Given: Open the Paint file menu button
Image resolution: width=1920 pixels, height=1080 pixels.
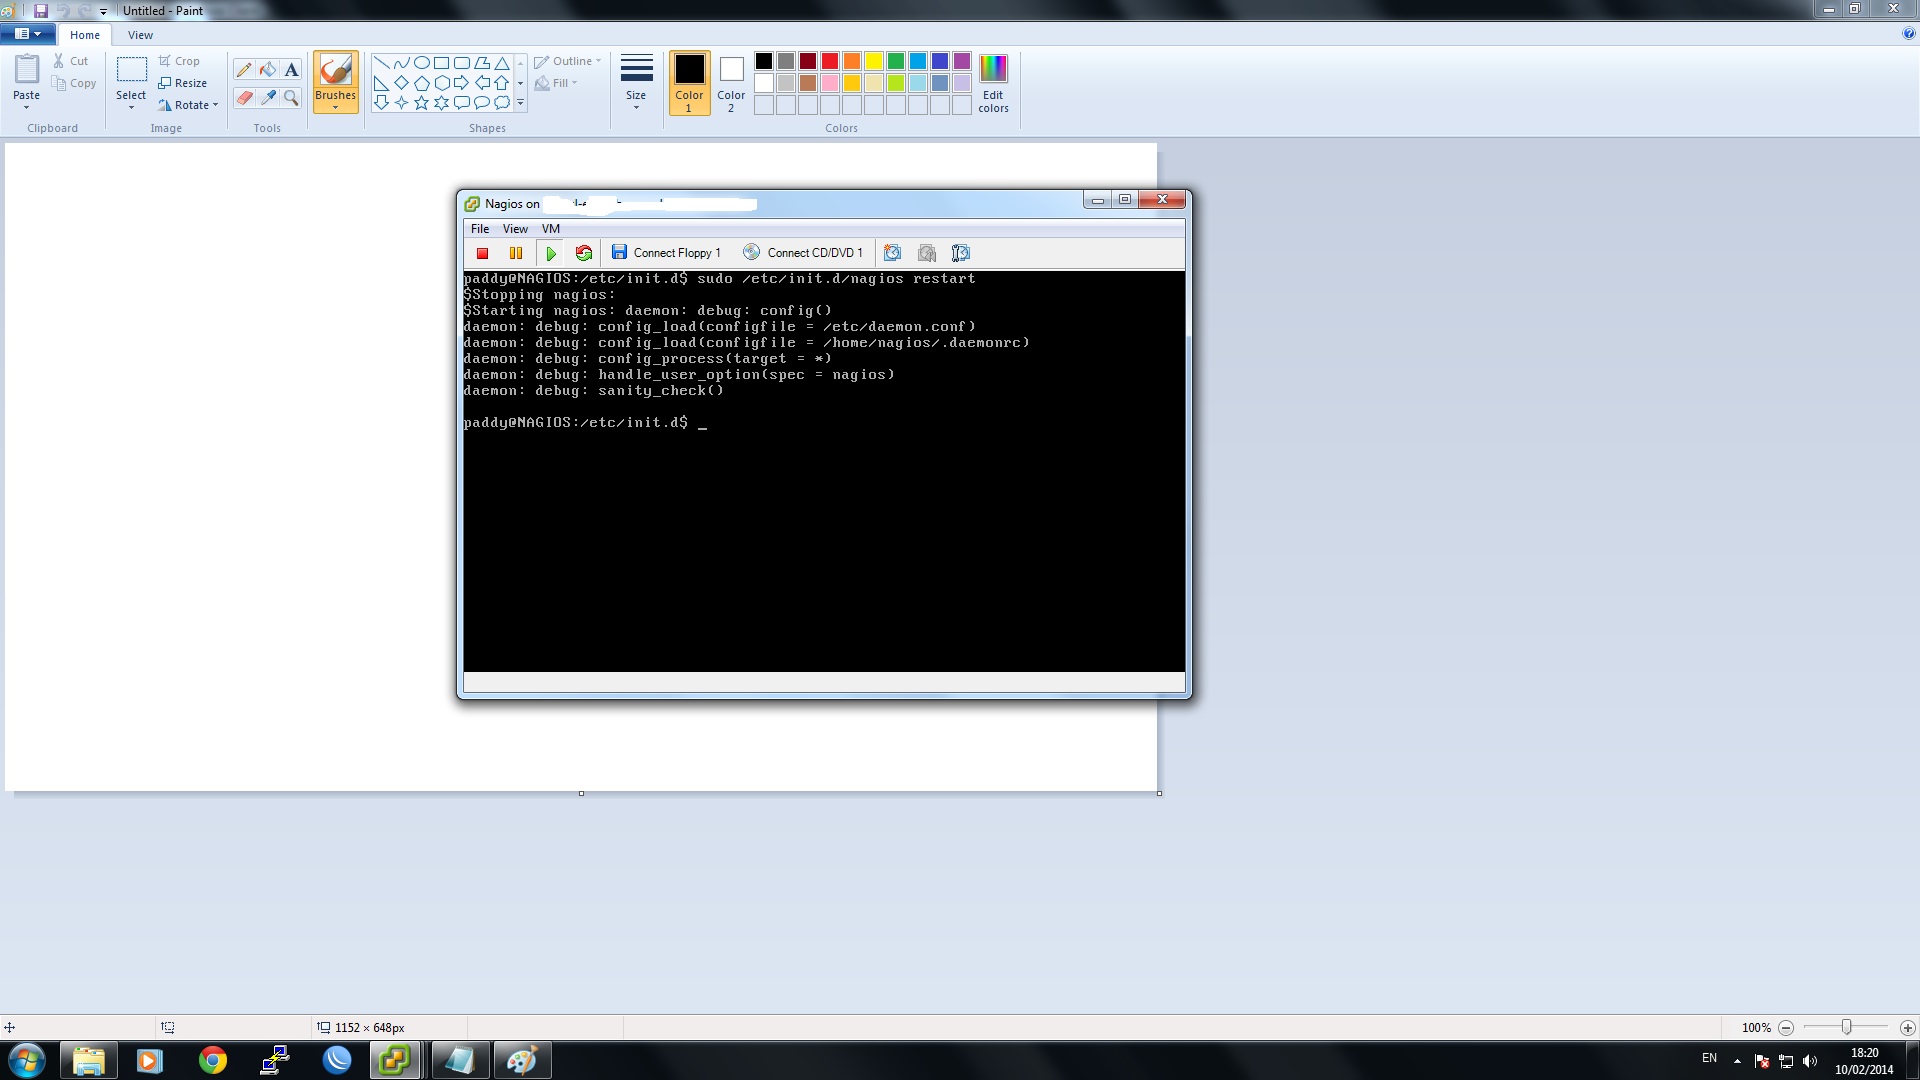Looking at the screenshot, I should pyautogui.click(x=27, y=34).
